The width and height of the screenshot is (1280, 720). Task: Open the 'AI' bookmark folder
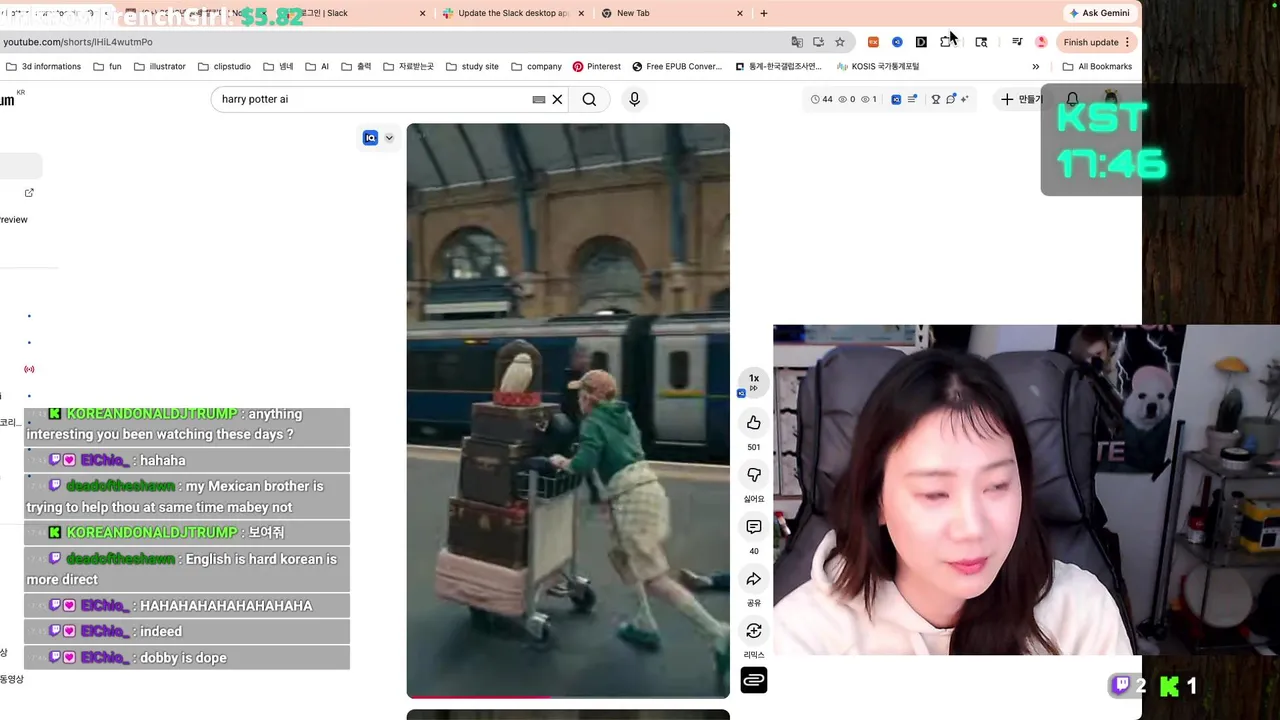point(317,66)
